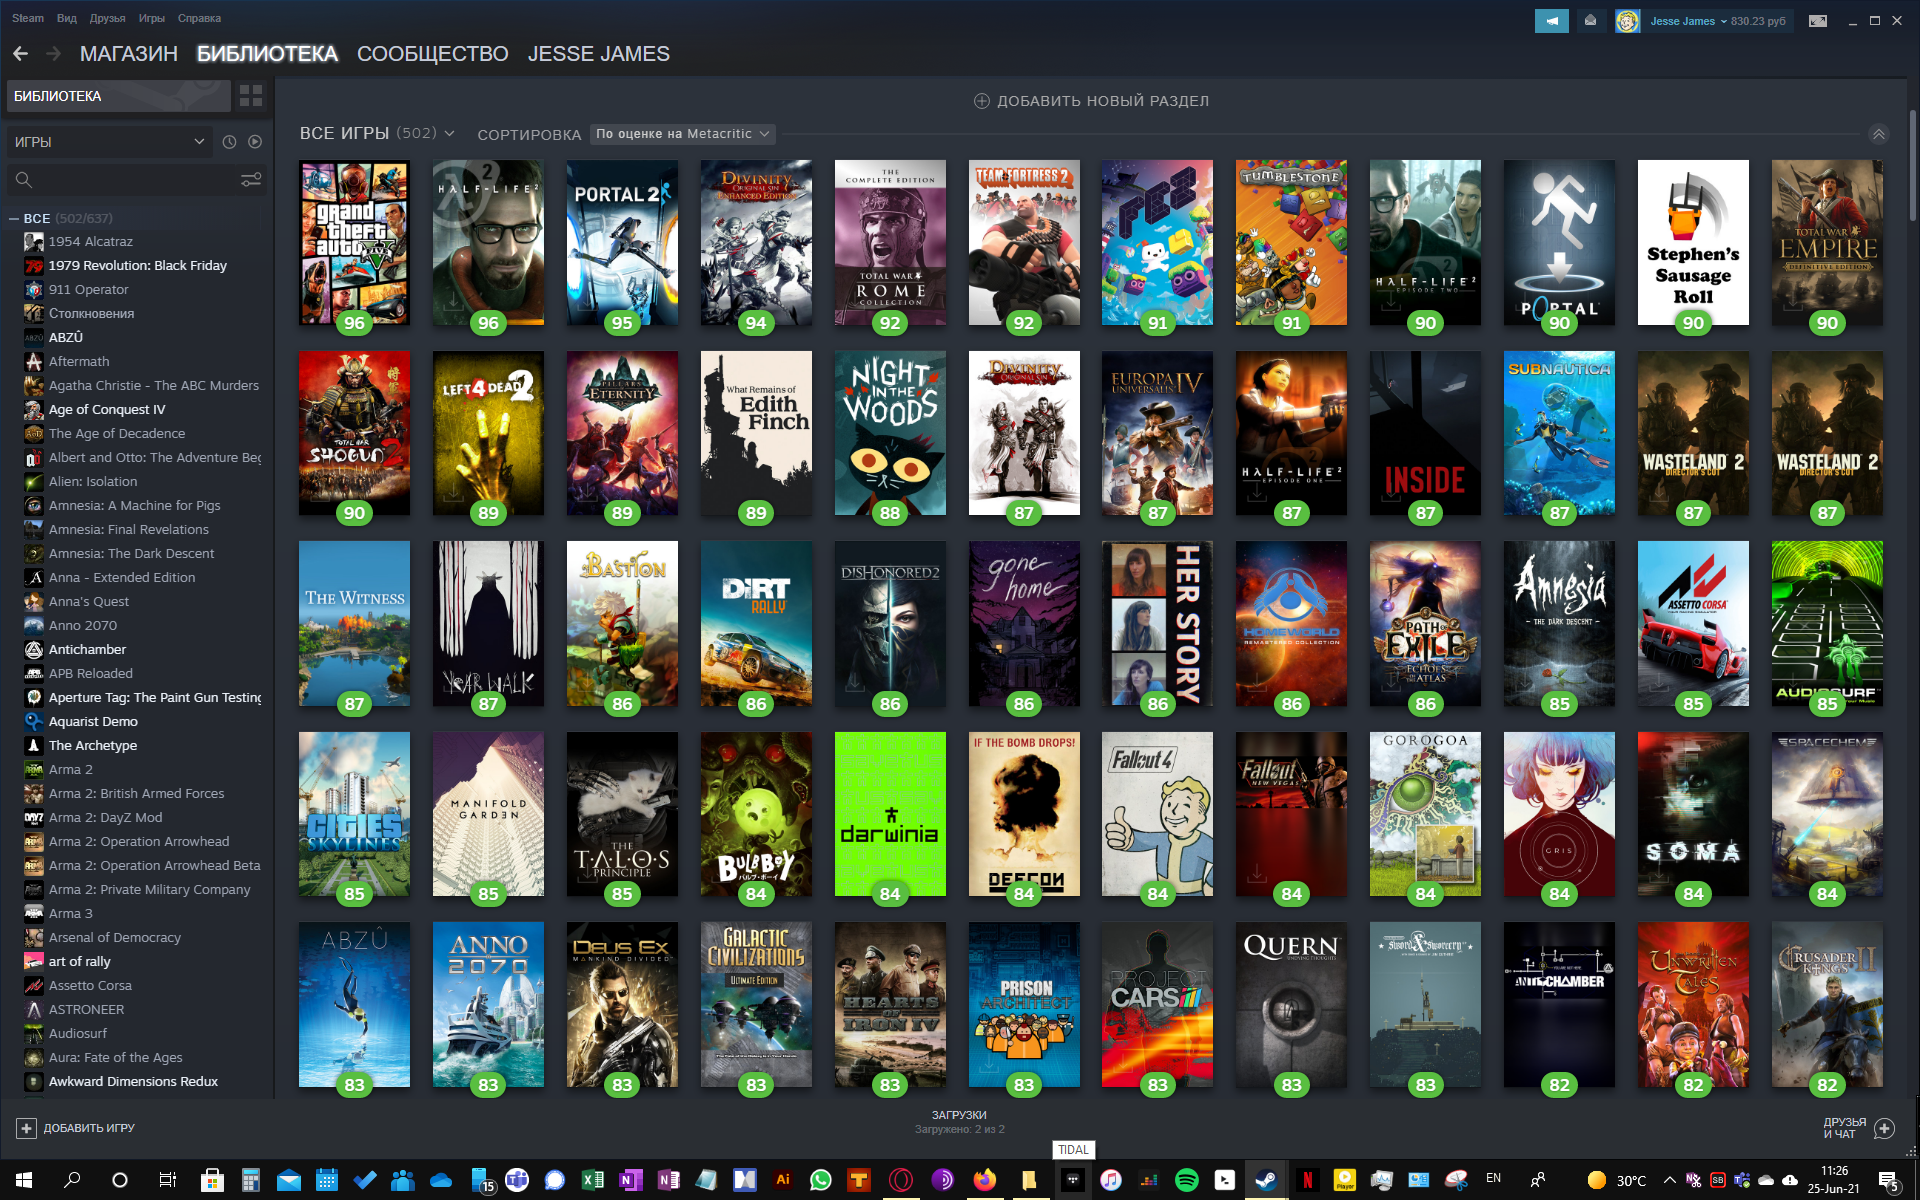Open Windows Start menu
The image size is (1920, 1200).
24,1180
